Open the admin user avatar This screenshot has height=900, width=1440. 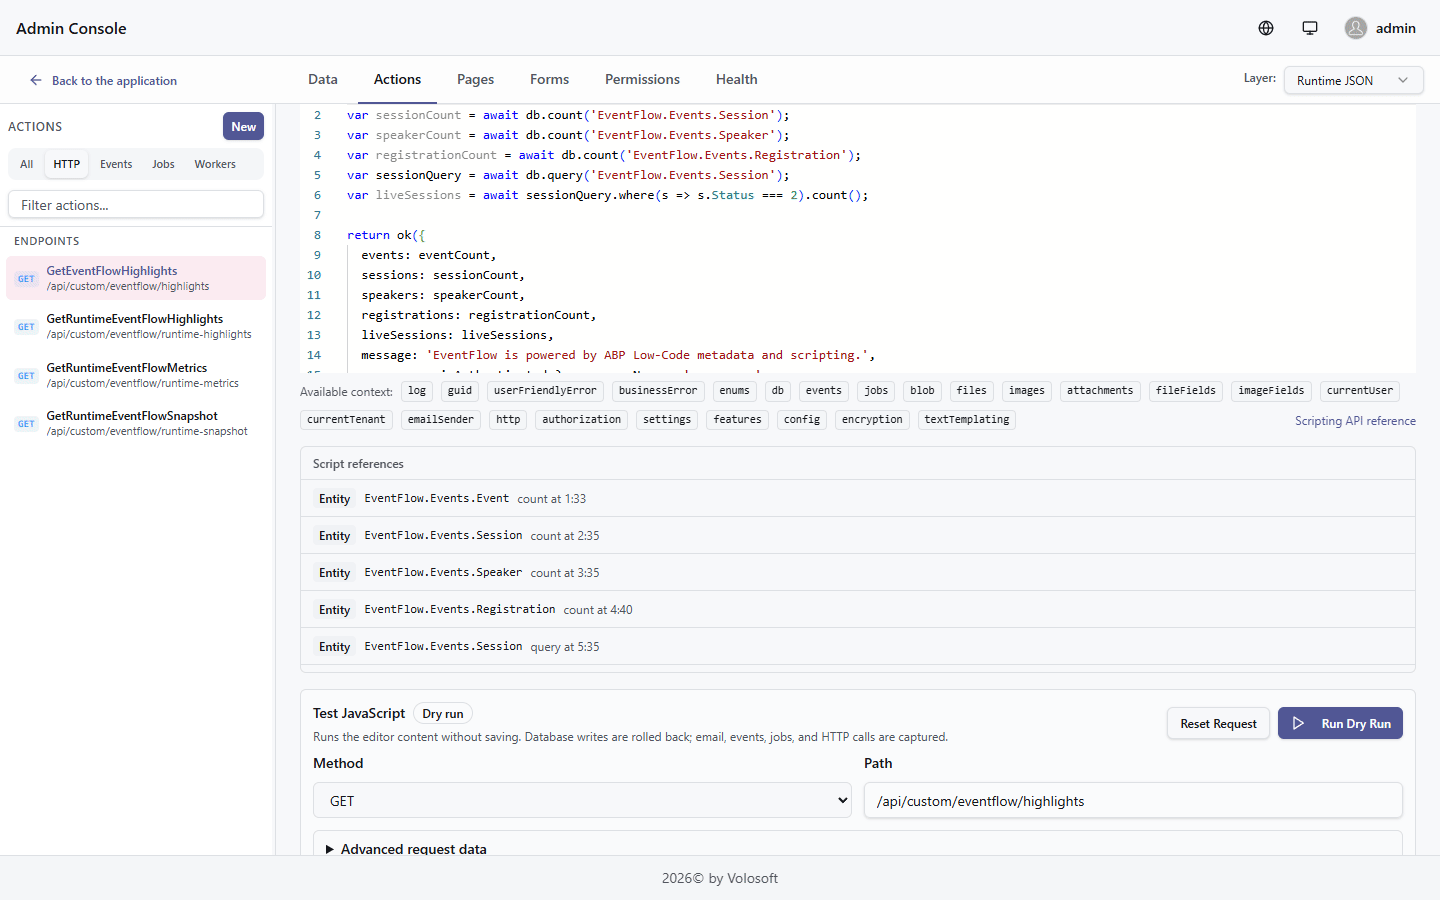(1356, 28)
